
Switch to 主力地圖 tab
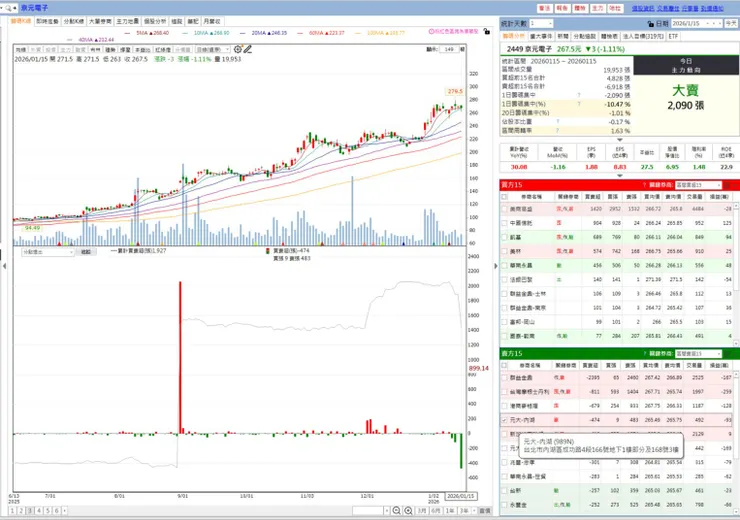127,21
